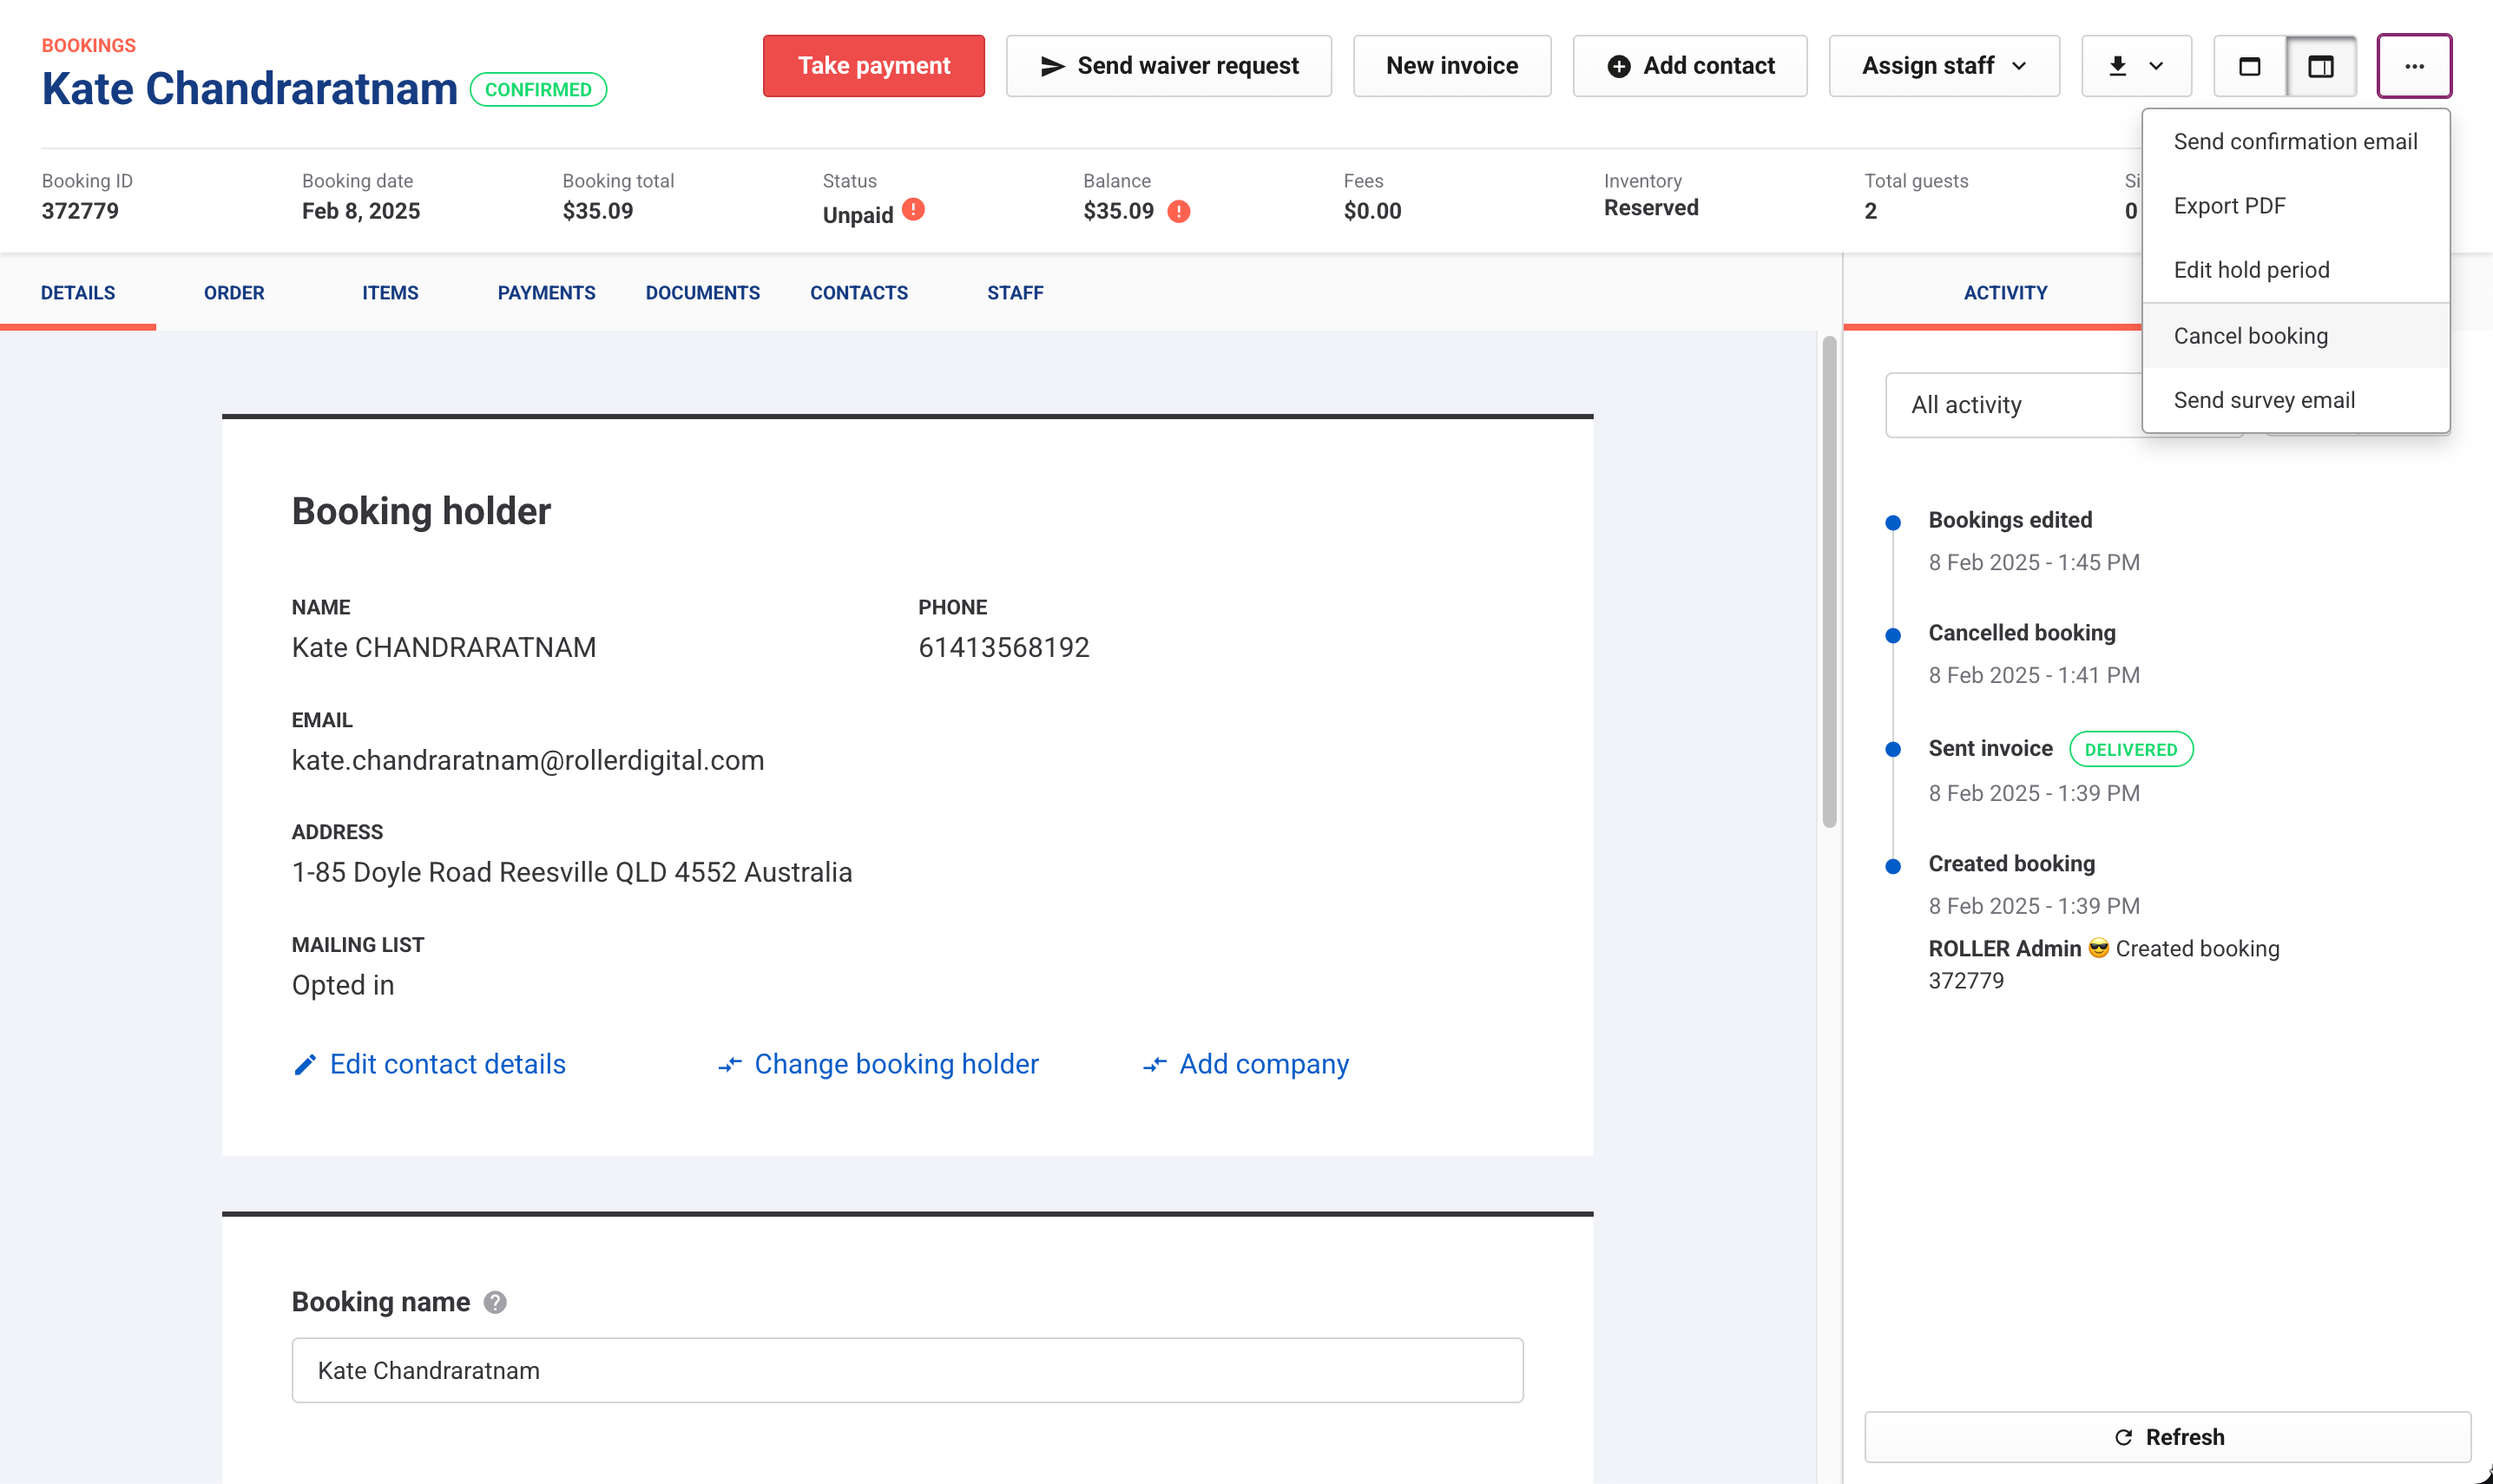Add contact to the booking

(x=1689, y=66)
